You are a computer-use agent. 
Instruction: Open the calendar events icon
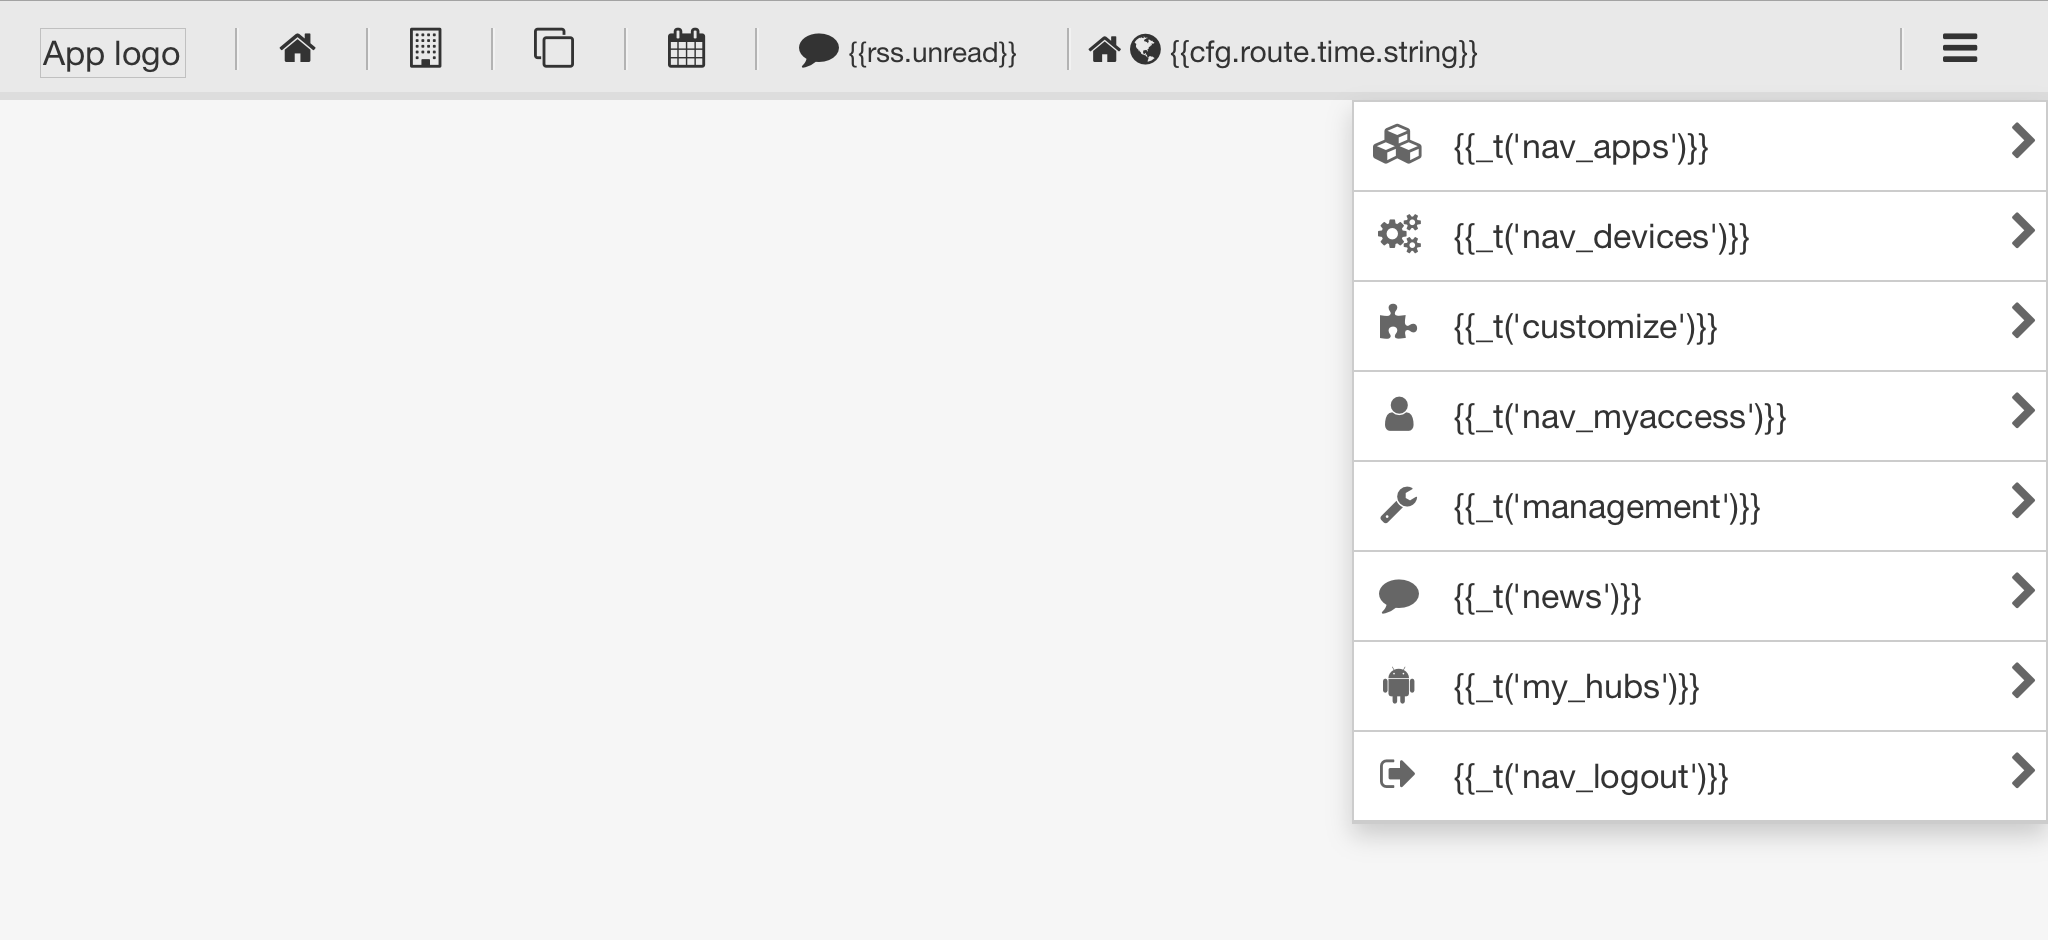pyautogui.click(x=686, y=49)
